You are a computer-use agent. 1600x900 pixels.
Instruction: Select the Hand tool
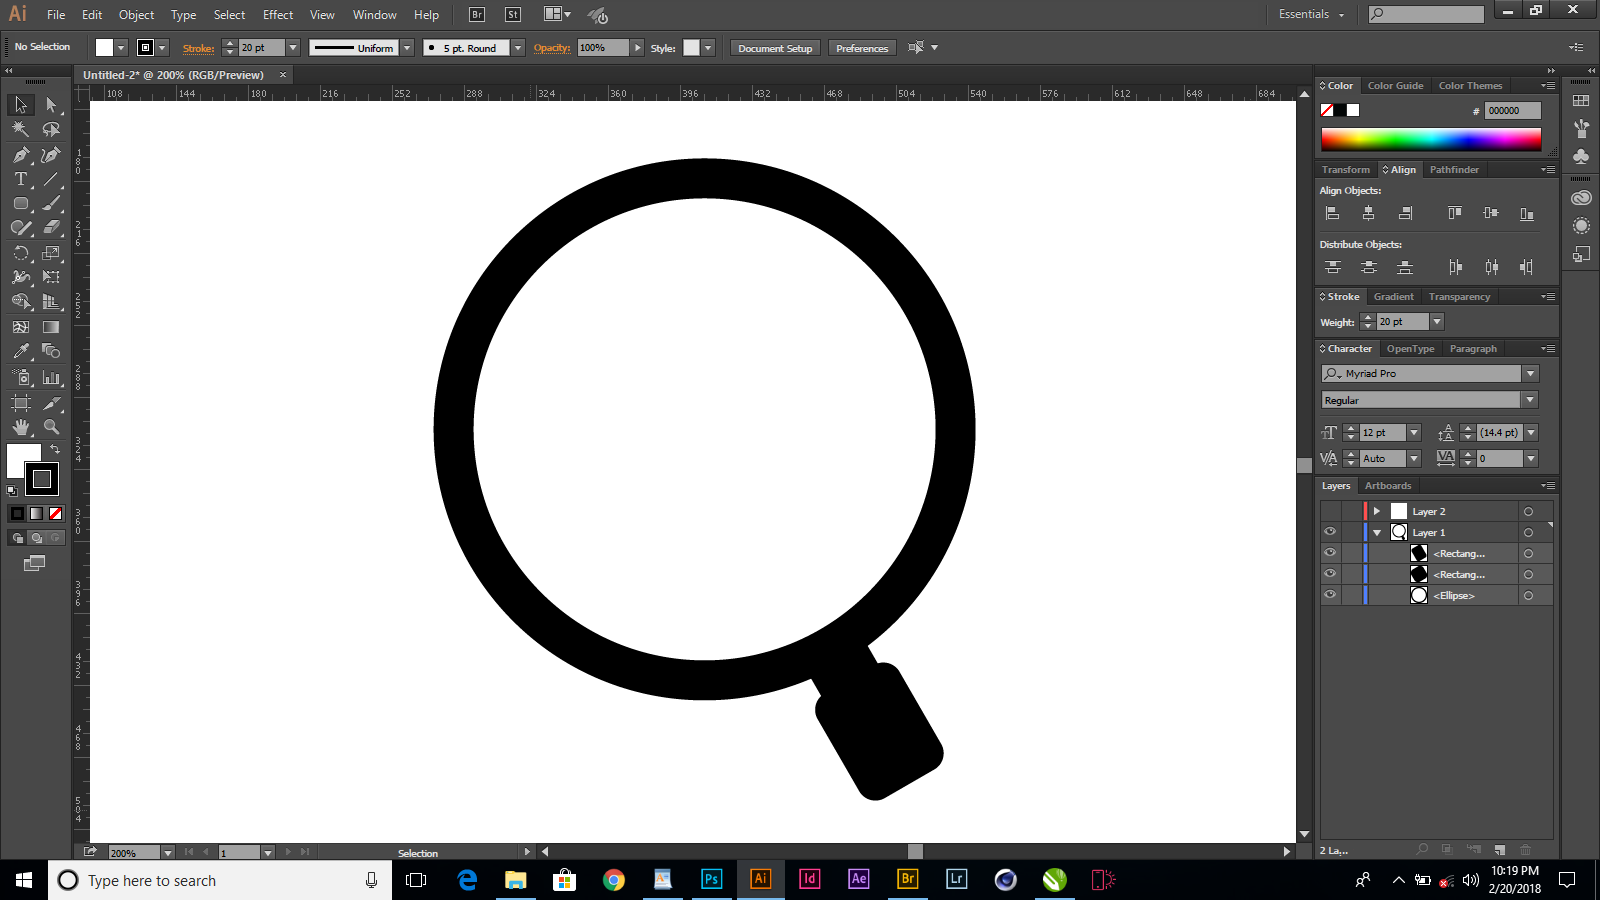click(x=21, y=427)
